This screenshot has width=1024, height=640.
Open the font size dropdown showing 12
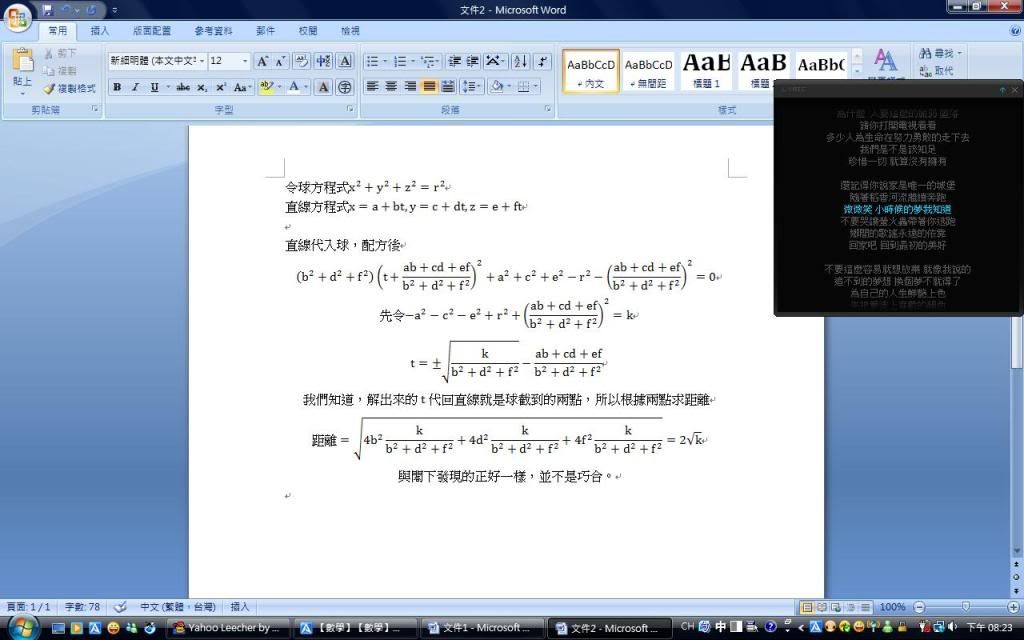coord(245,61)
